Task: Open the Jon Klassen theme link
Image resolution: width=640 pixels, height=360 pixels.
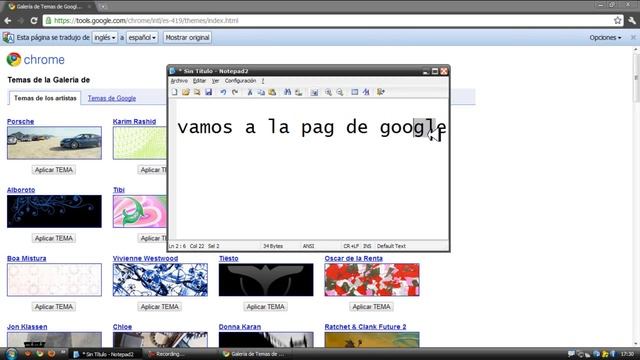Action: click(27, 327)
